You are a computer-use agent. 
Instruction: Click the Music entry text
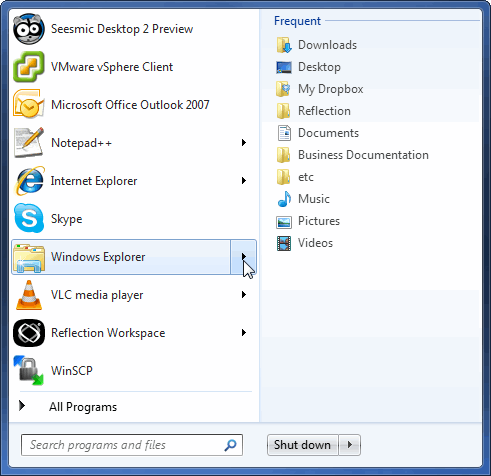click(314, 199)
